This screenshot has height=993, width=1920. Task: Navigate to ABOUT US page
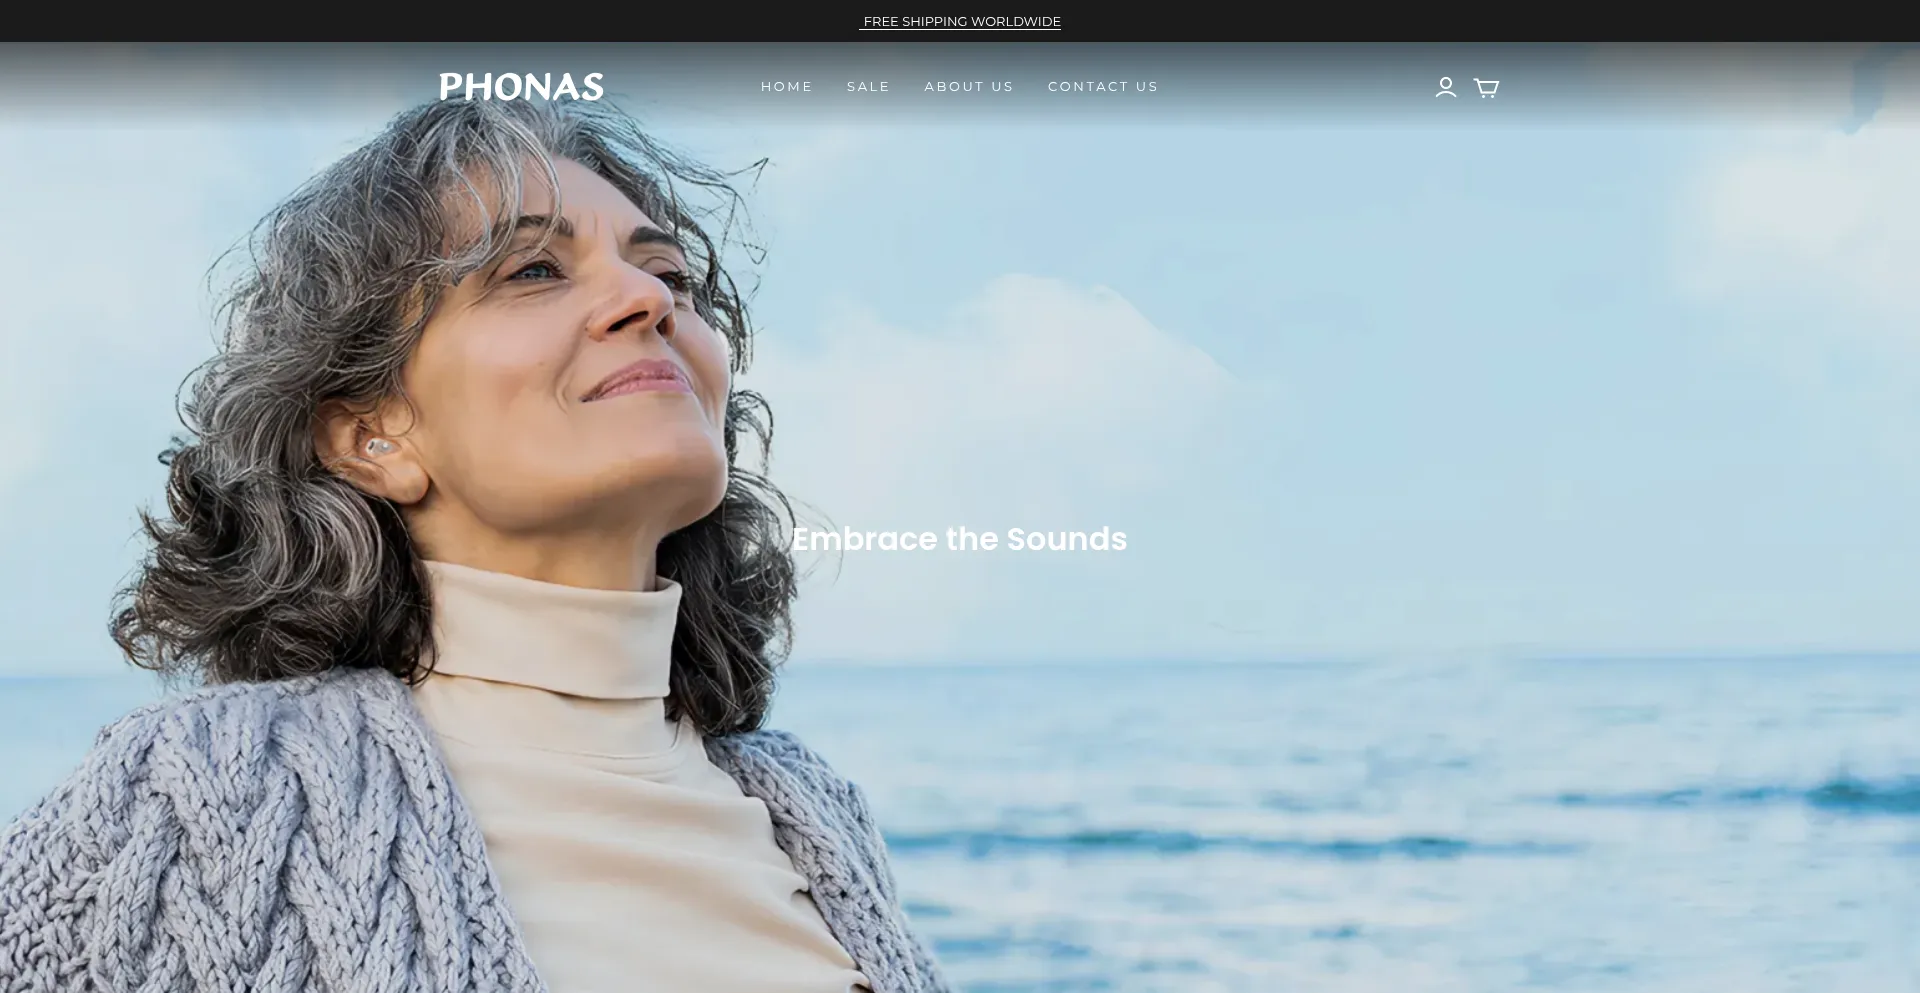968,87
